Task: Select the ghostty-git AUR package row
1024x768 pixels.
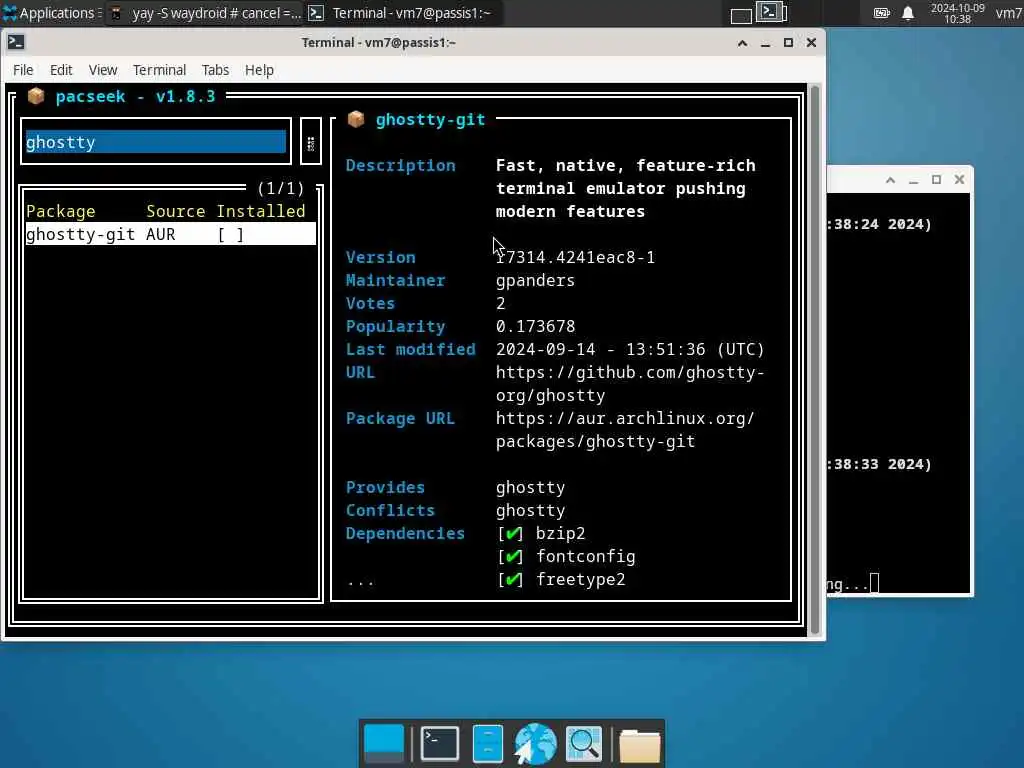Action: [x=170, y=234]
